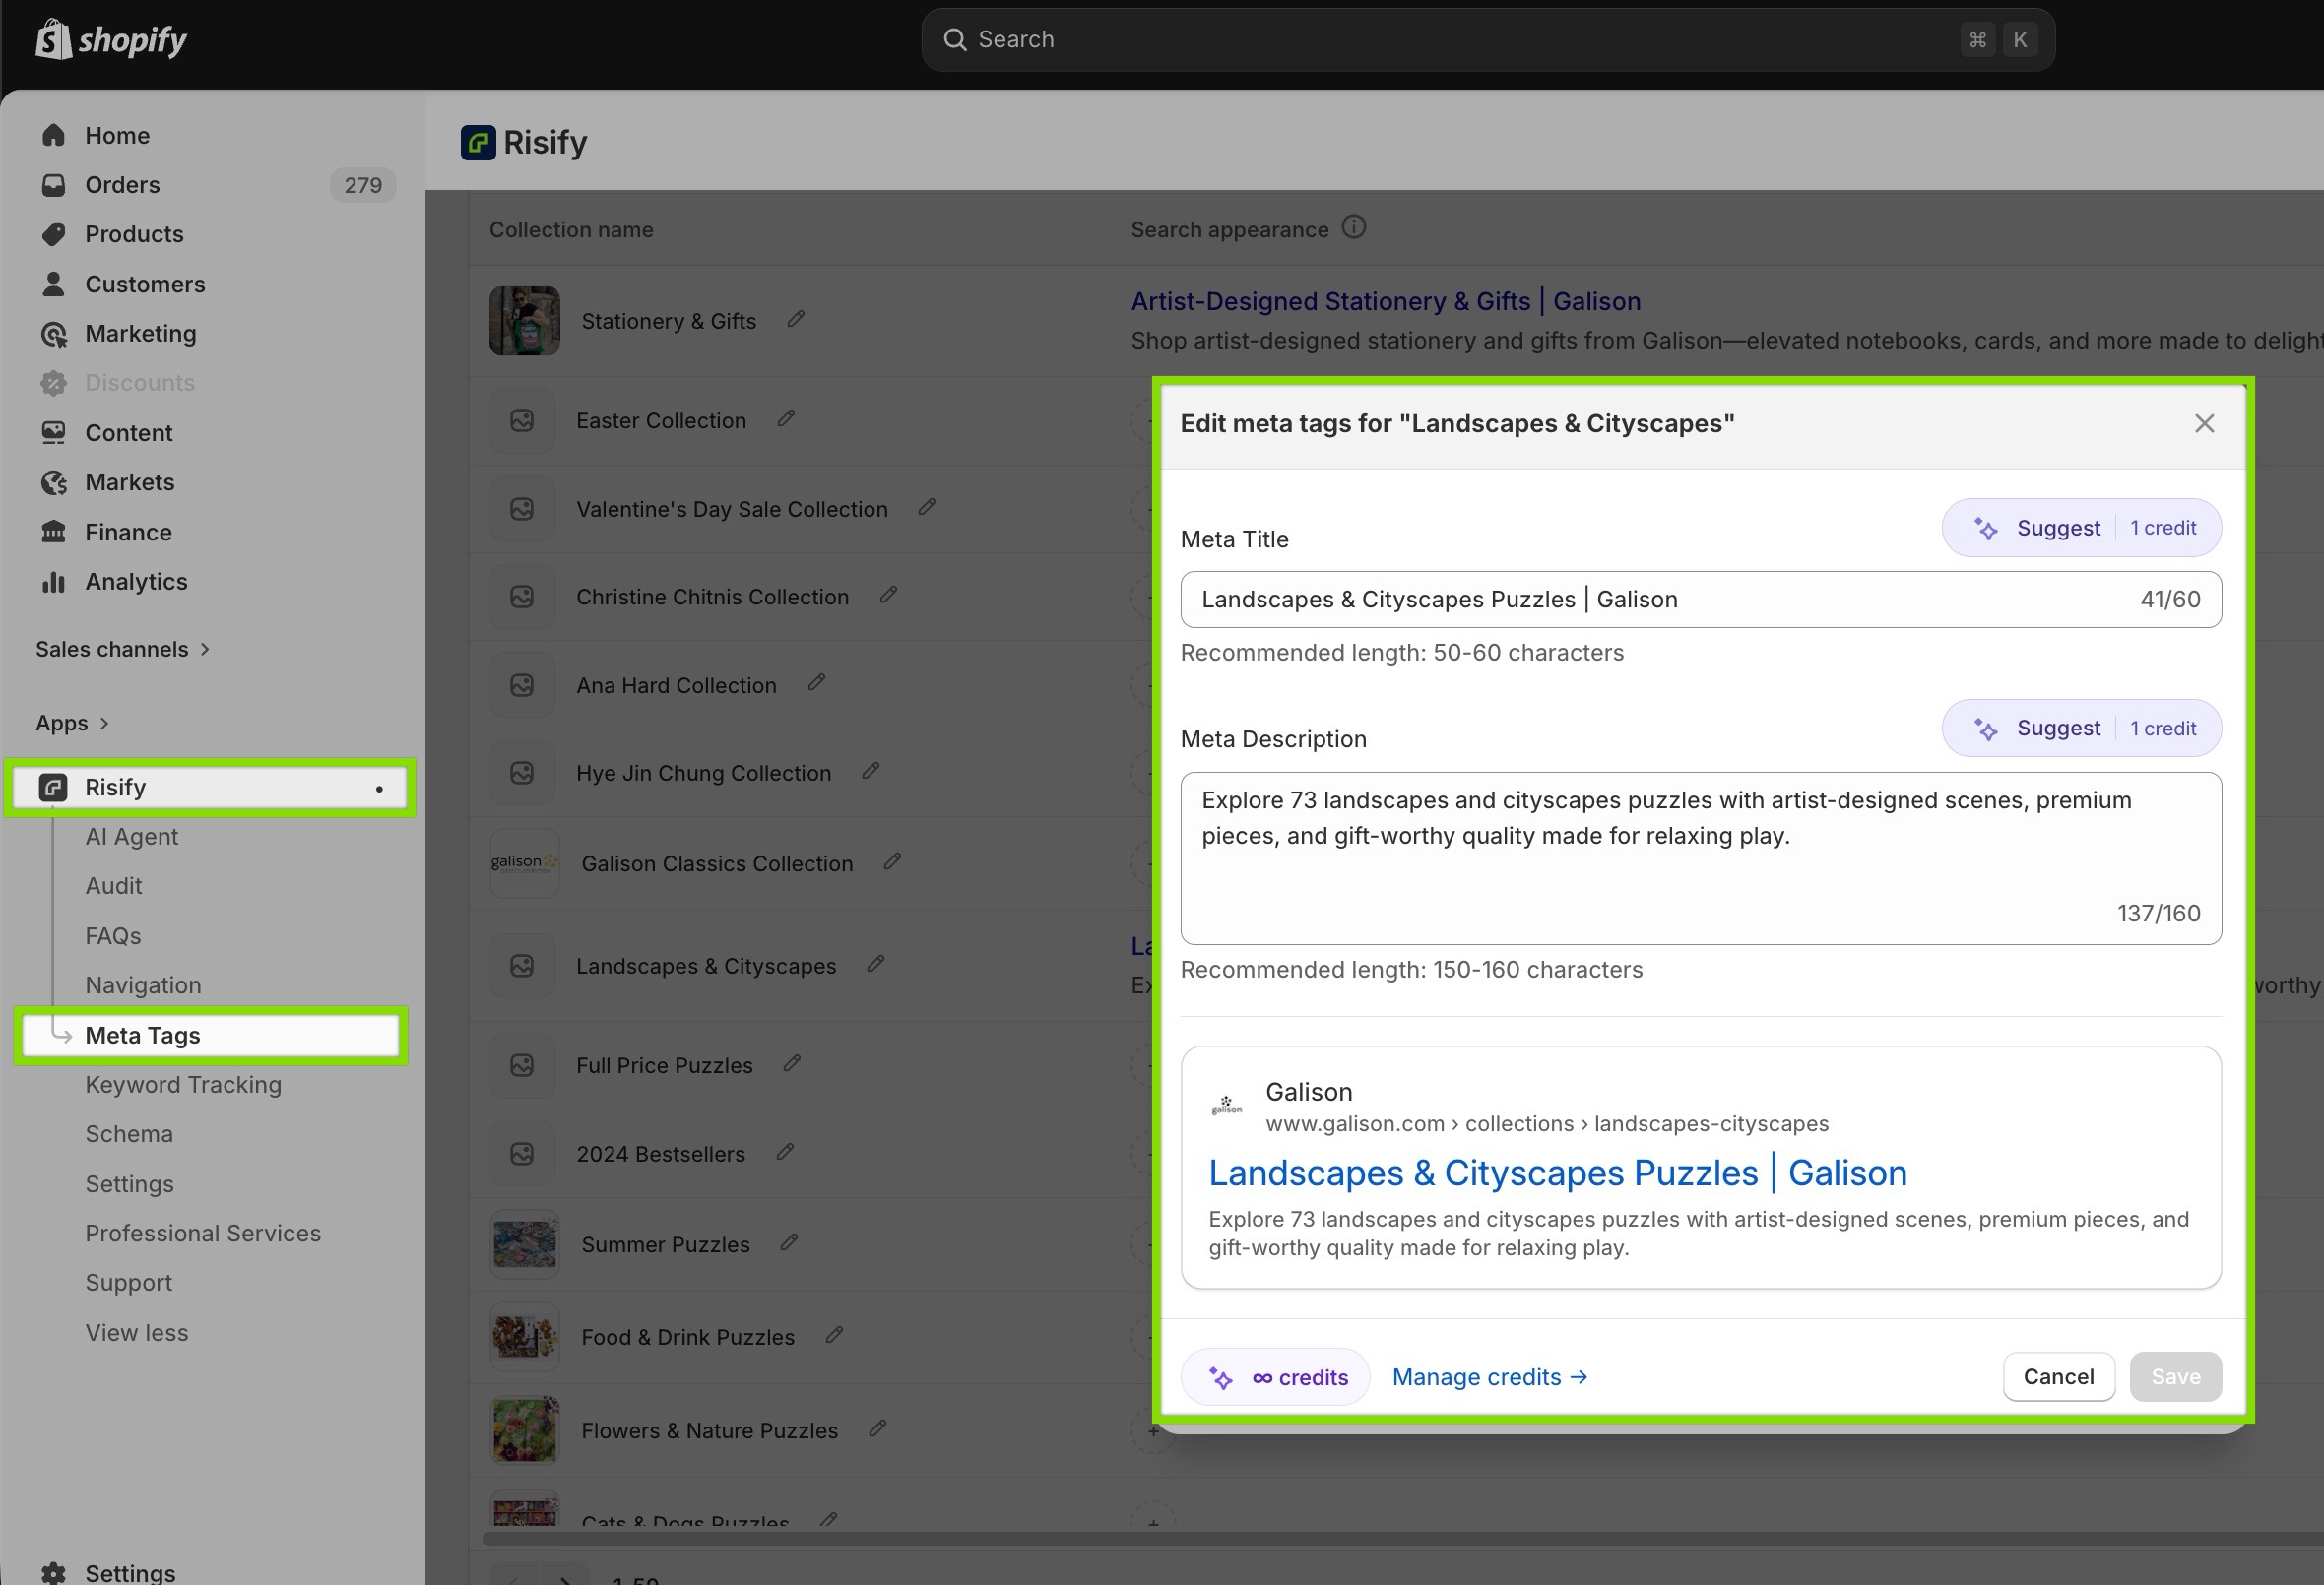This screenshot has height=1585, width=2324.
Task: Expand the Sales channels section
Action: pyautogui.click(x=122, y=649)
